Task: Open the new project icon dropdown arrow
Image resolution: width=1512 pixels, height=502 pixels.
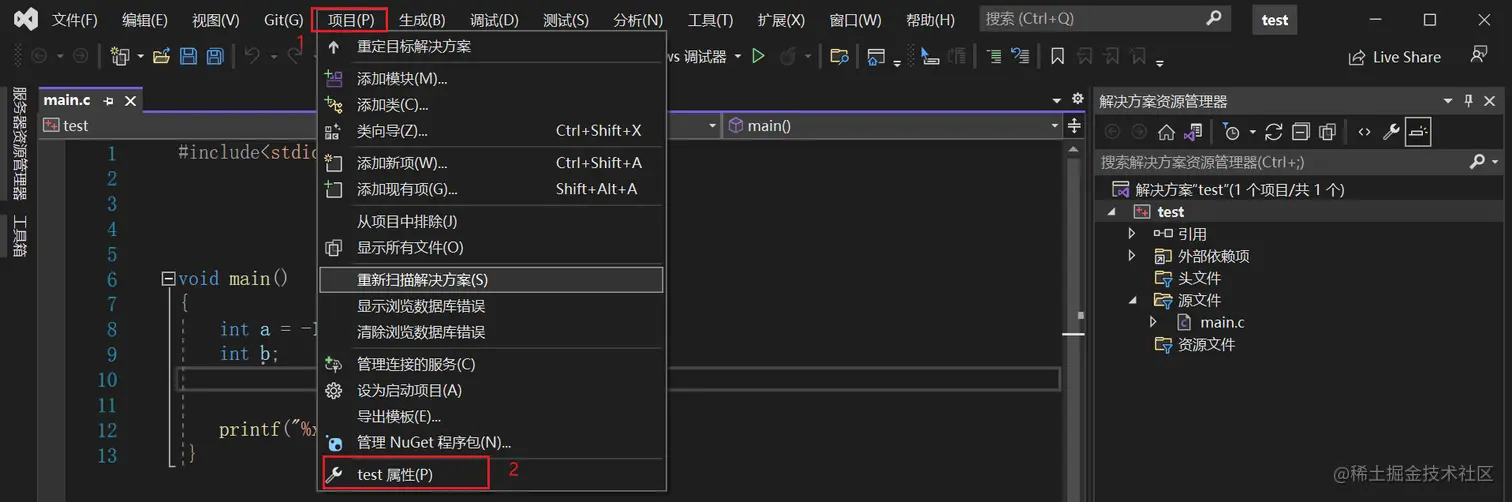Action: [140, 57]
